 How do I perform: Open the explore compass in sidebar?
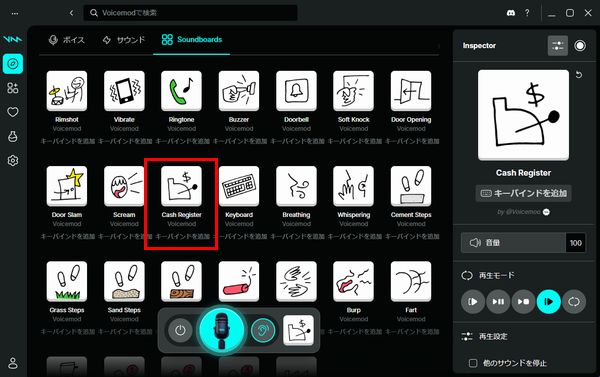tap(13, 64)
